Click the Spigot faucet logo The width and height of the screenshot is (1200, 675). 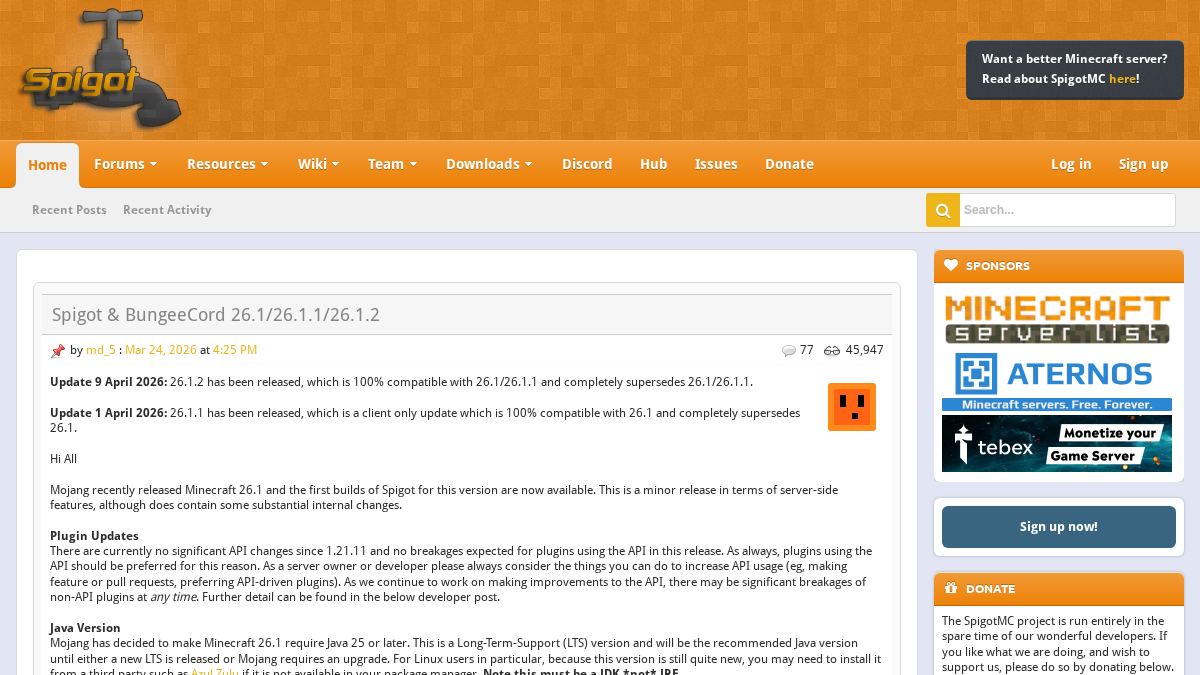pos(100,68)
